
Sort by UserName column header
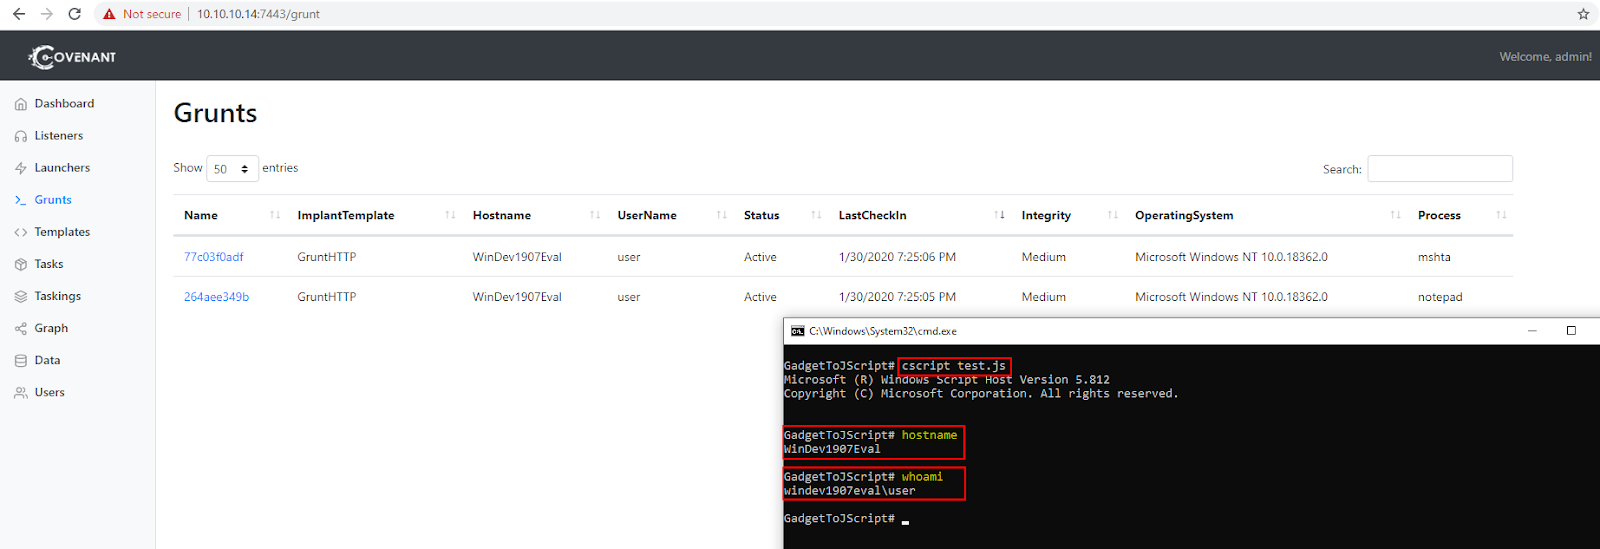[671, 215]
